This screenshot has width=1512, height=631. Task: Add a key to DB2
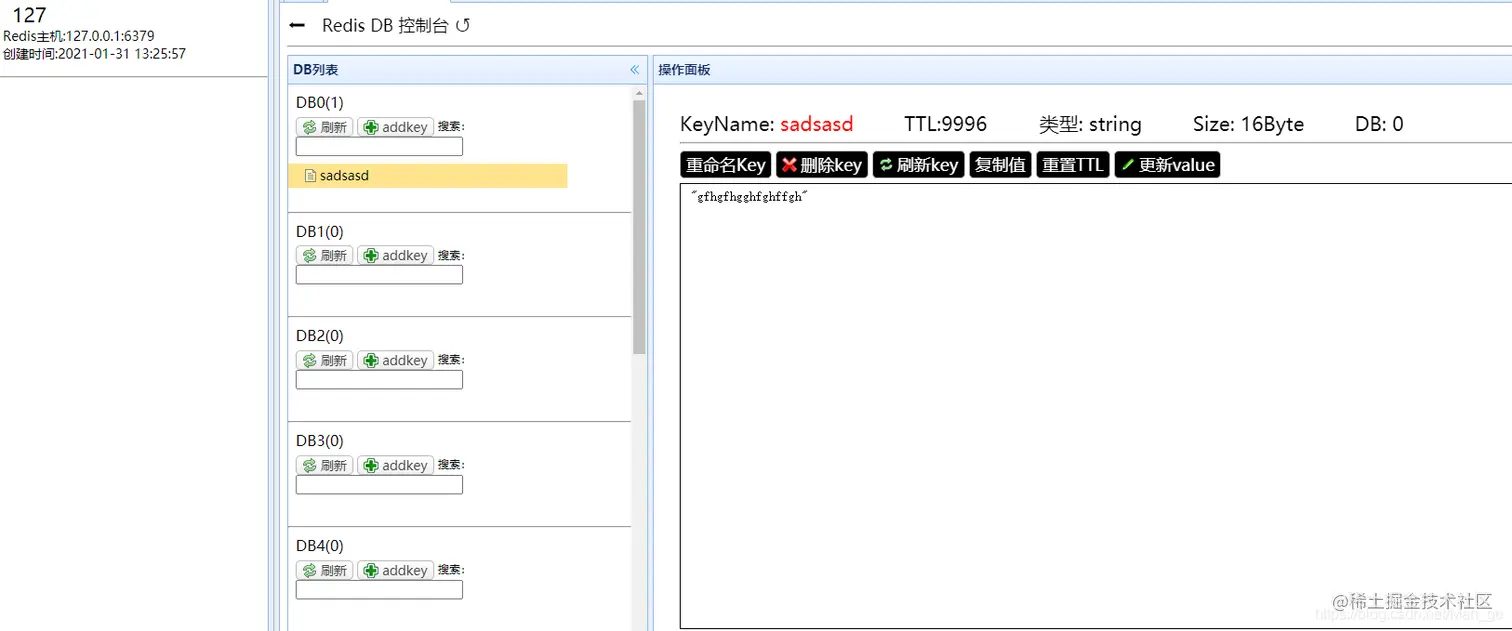pos(396,360)
